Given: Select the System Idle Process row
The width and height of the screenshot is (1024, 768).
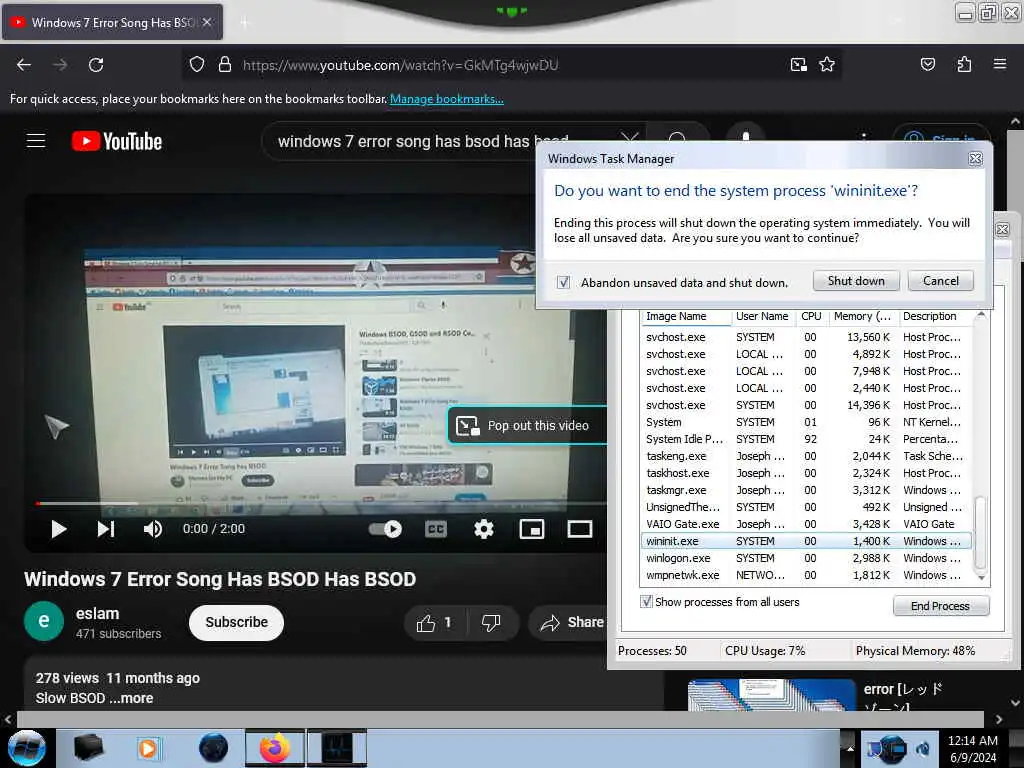Looking at the screenshot, I should pyautogui.click(x=806, y=440).
